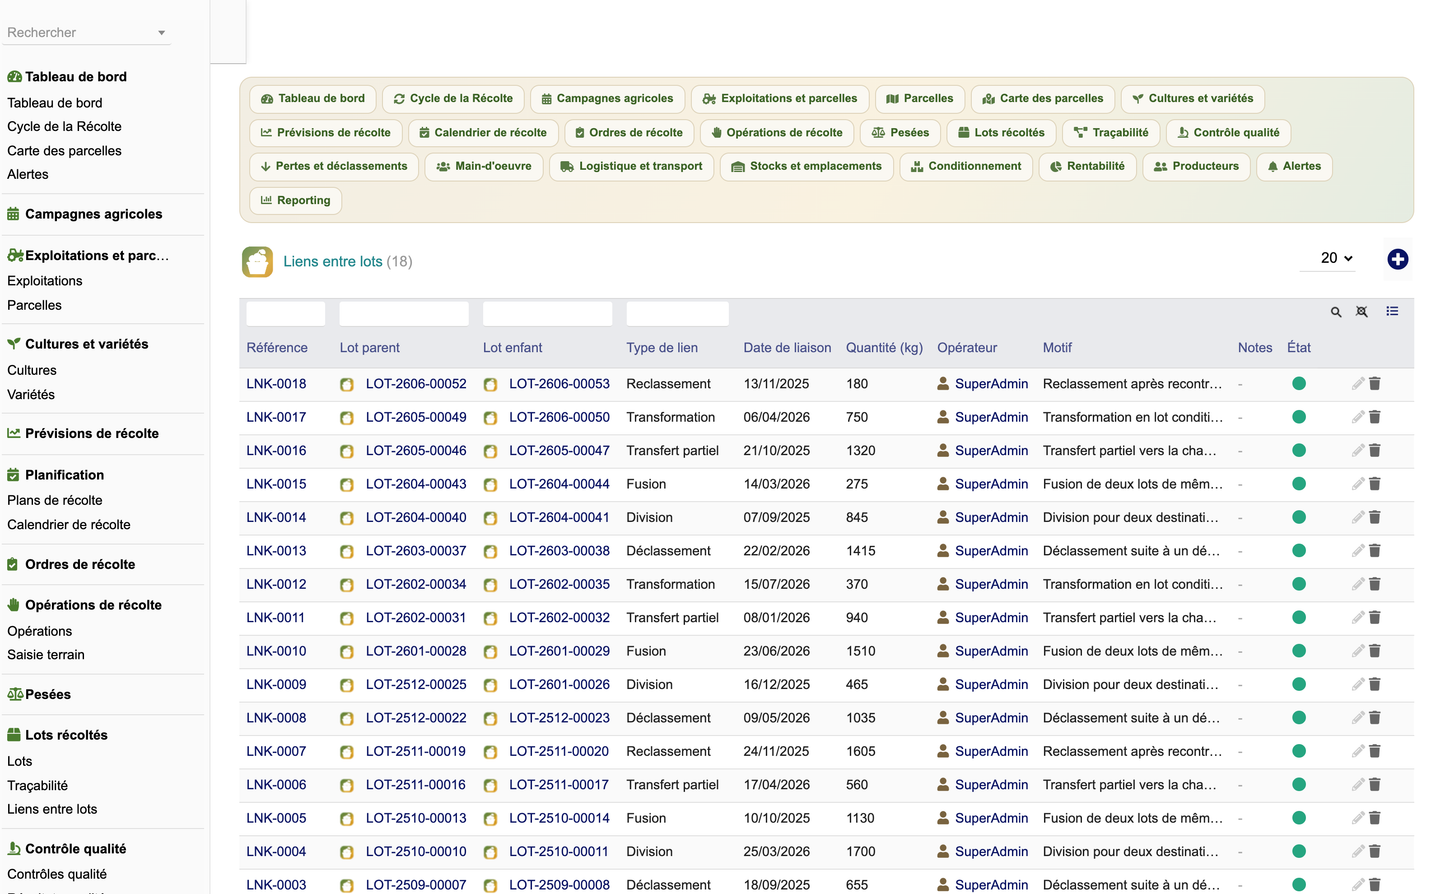Delete row LNK-0005 with trash icon
The width and height of the screenshot is (1445, 894).
pyautogui.click(x=1375, y=818)
